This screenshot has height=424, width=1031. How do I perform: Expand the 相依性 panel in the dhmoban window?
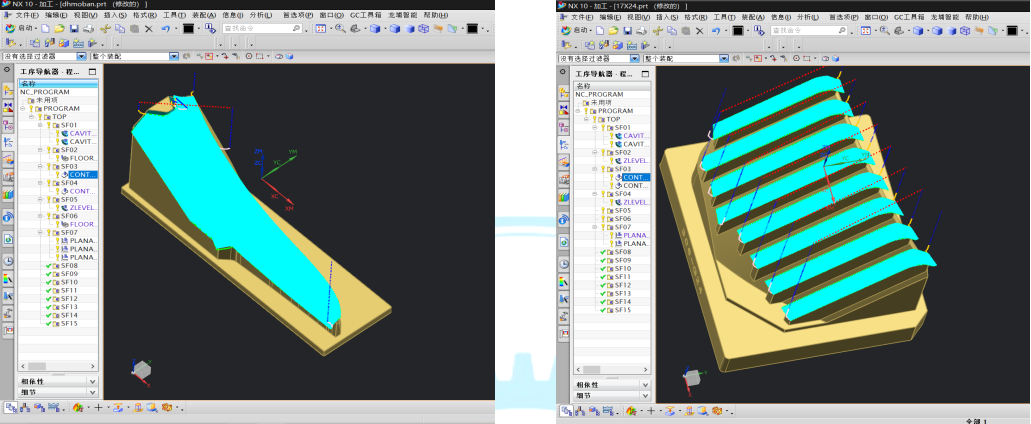[x=92, y=381]
